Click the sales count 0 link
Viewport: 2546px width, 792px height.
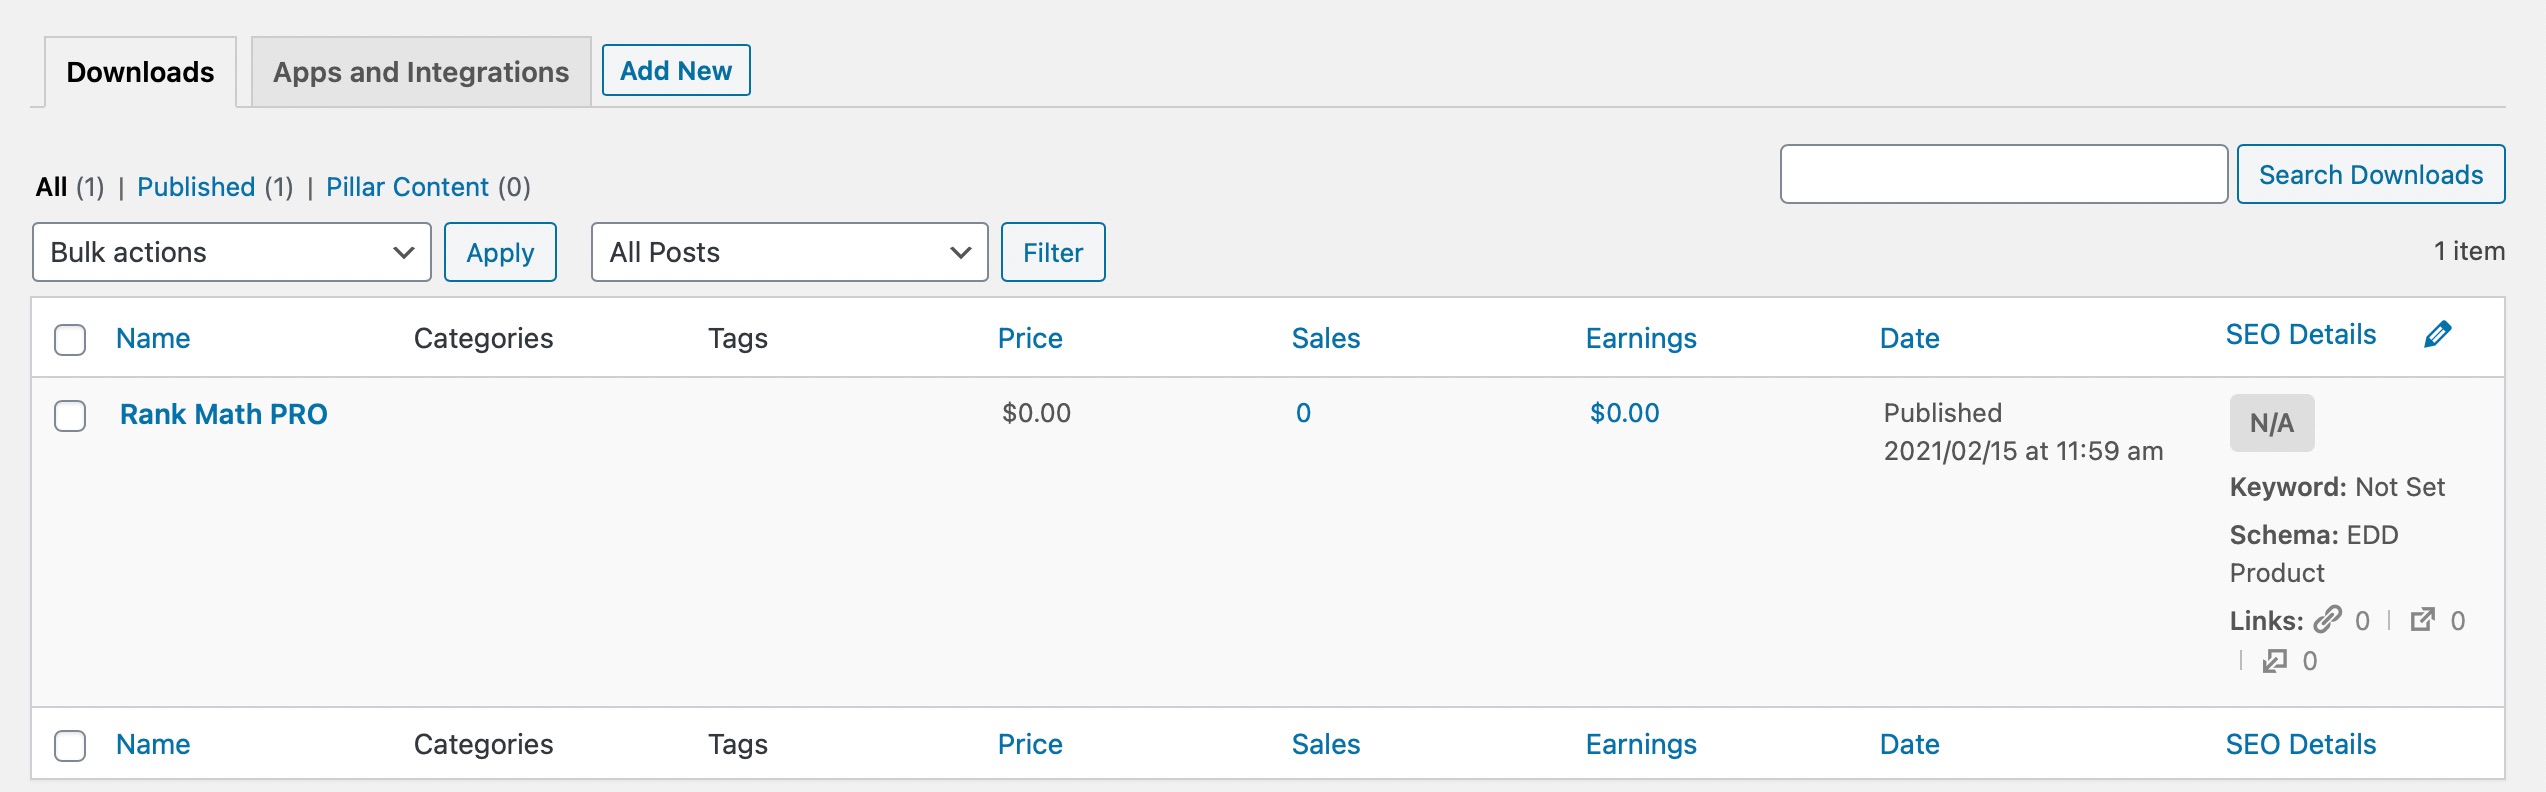click(x=1303, y=413)
